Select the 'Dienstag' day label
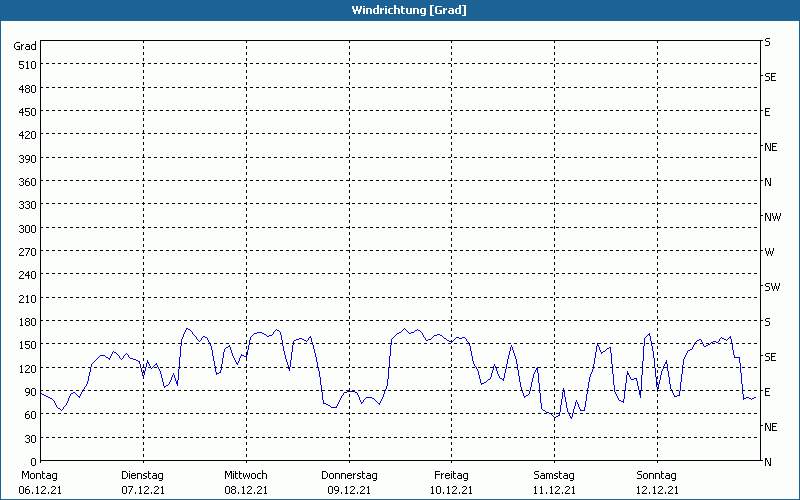This screenshot has height=500, width=800. (x=142, y=476)
